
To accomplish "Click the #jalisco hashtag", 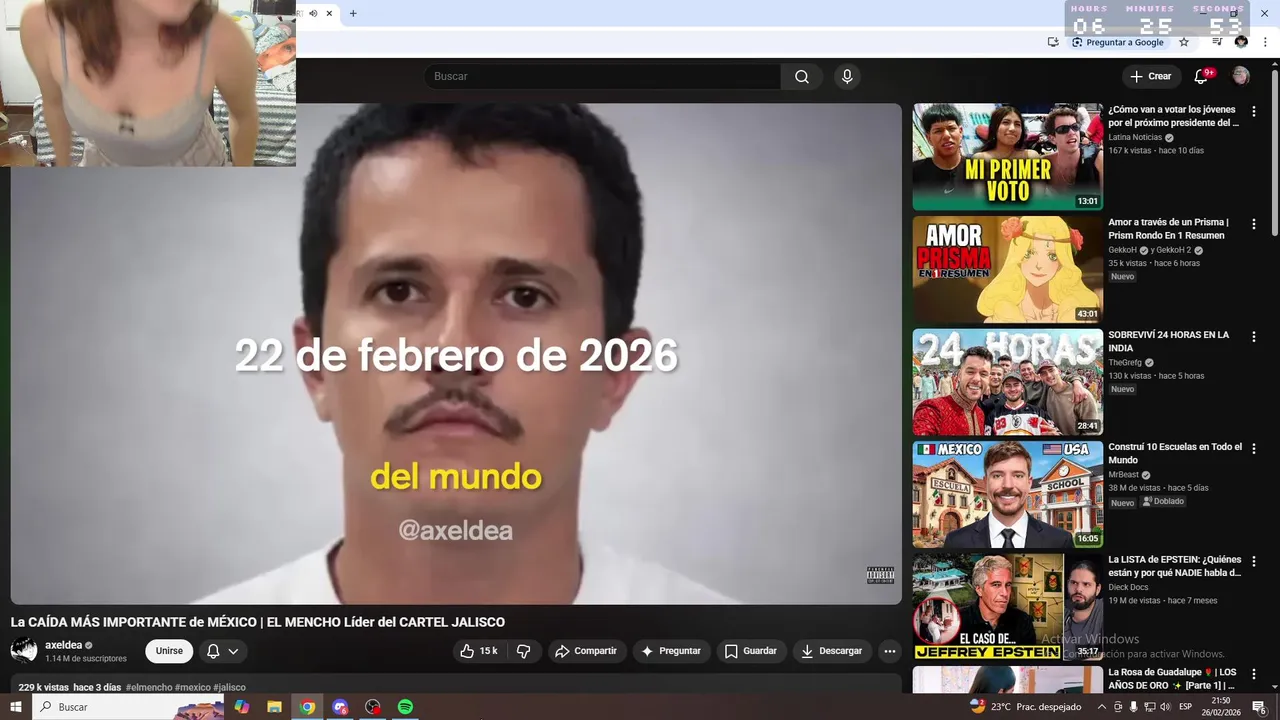I will 229,687.
